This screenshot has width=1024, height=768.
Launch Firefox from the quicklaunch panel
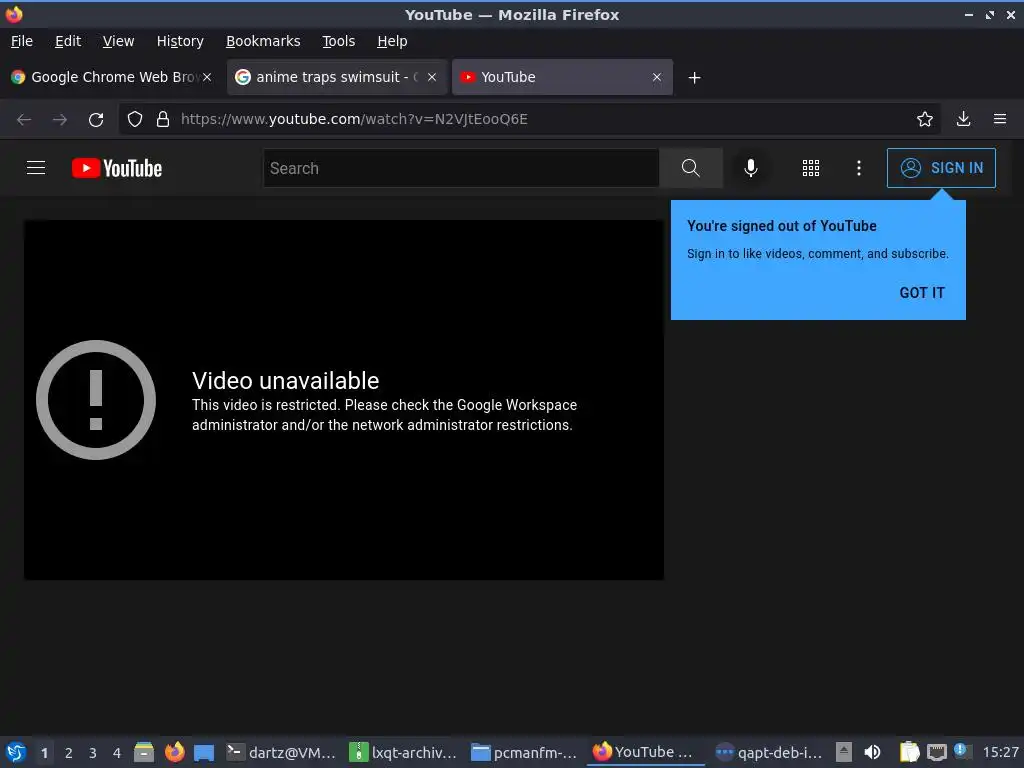[174, 752]
